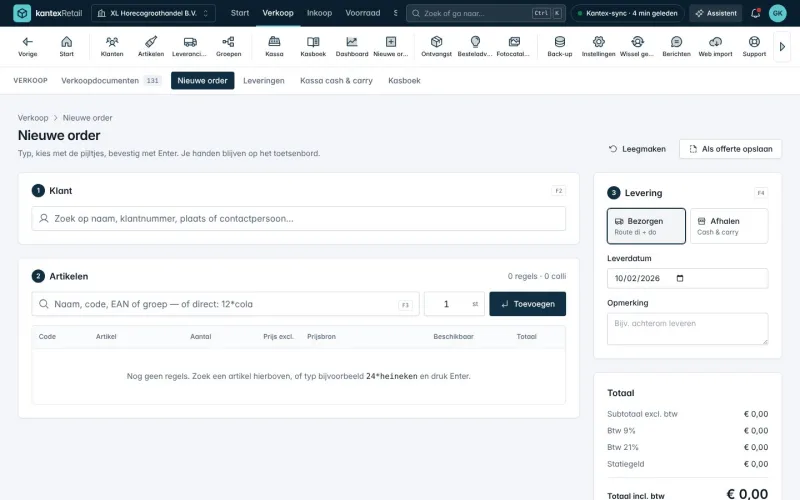Viewport: 800px width, 500px height.
Task: Show more toolbar items with right arrow
Action: pyautogui.click(x=782, y=46)
